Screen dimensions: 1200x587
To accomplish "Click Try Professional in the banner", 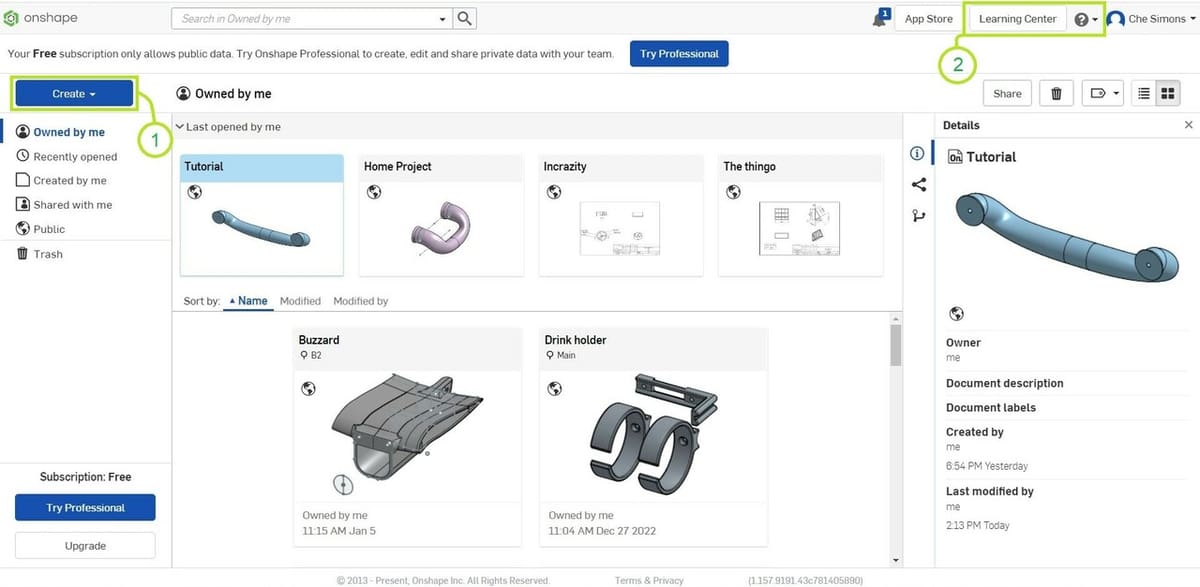I will coord(679,54).
